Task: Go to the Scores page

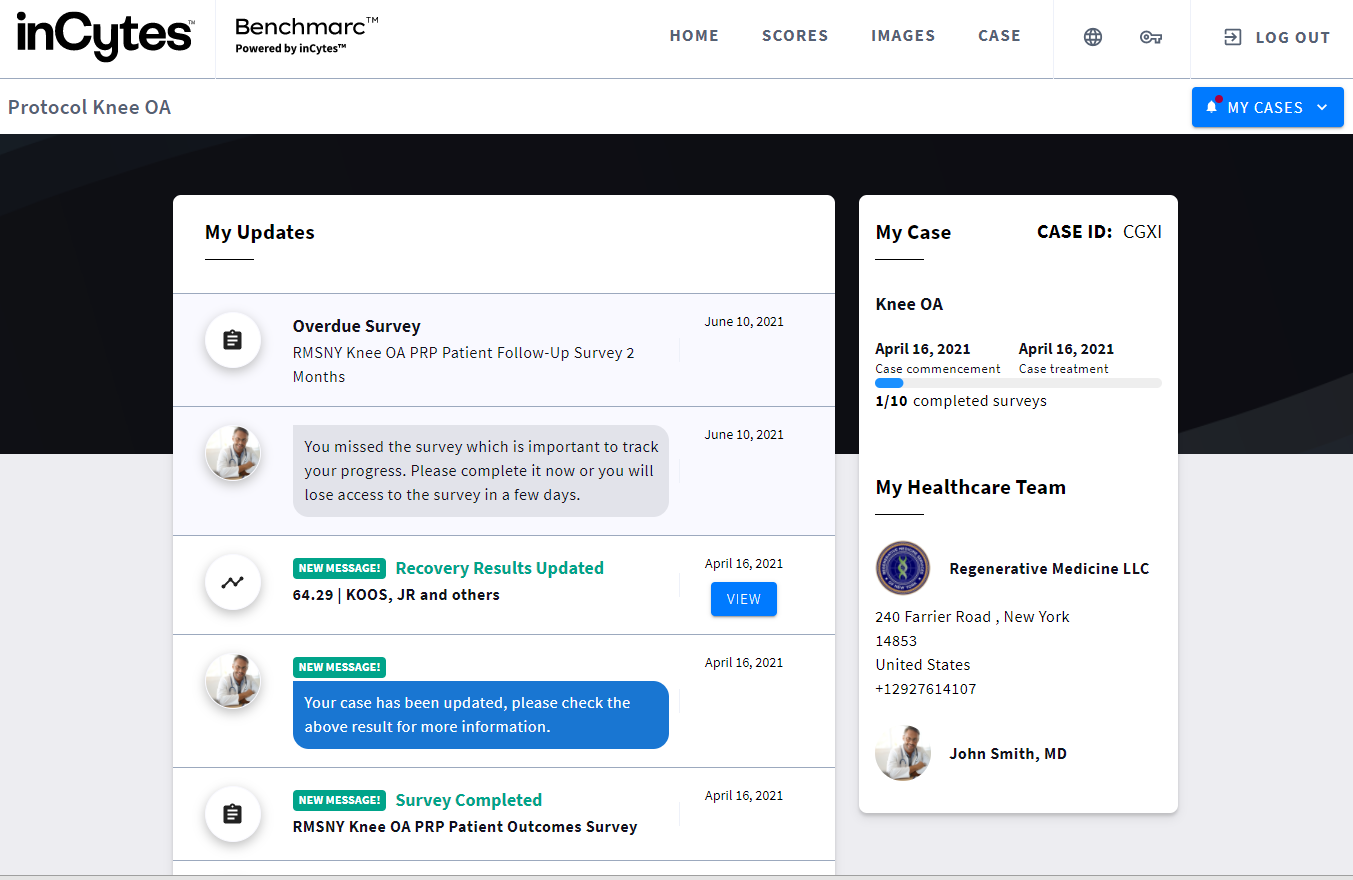Action: (795, 36)
